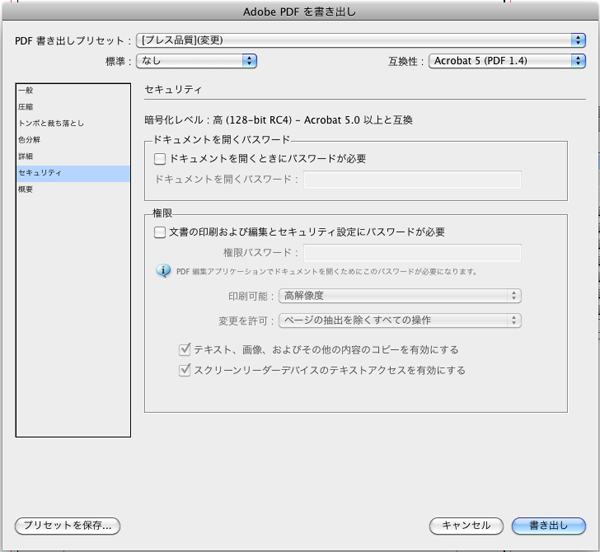Click the セキュリティ panel heading
The image size is (600, 552).
pos(173,90)
